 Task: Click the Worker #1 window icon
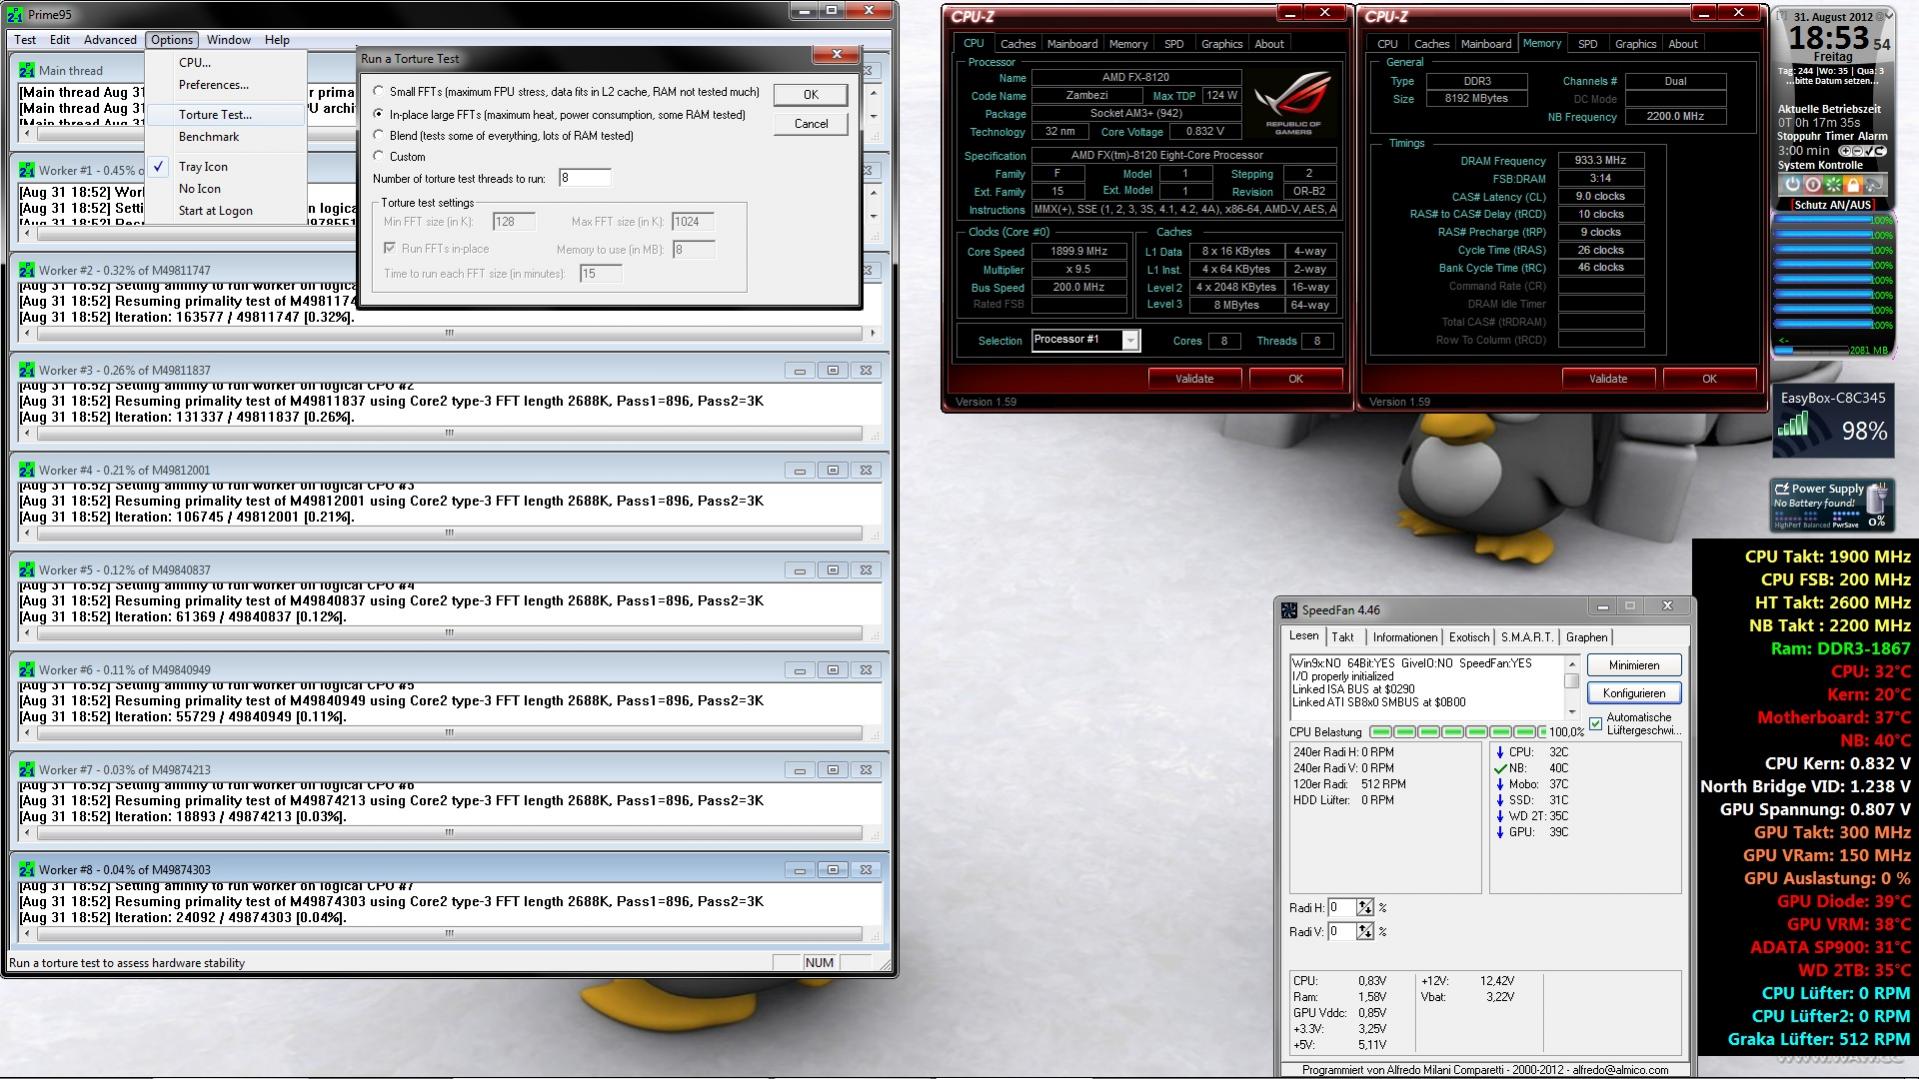click(x=27, y=170)
